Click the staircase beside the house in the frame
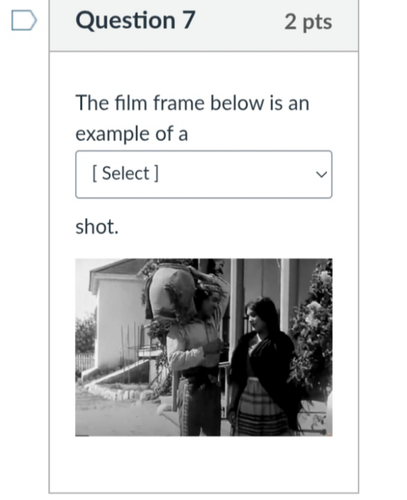 tap(117, 372)
